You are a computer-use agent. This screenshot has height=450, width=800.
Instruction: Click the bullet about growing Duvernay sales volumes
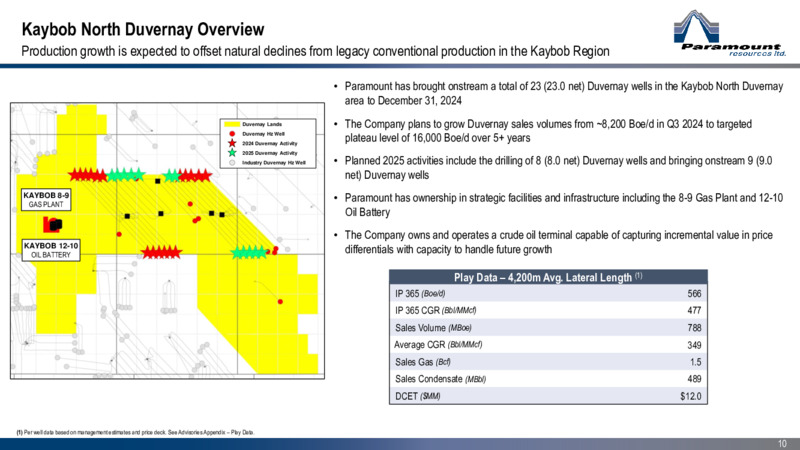[548, 131]
